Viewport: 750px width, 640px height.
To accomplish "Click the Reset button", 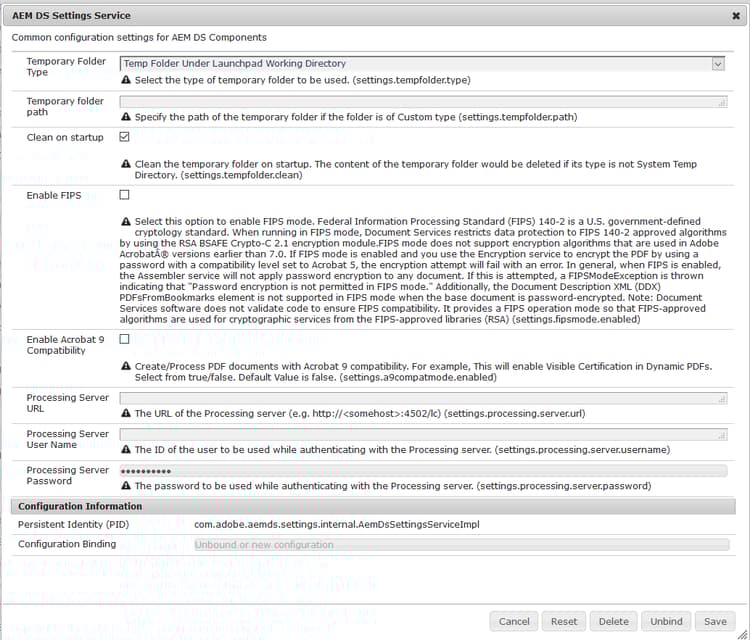I will coord(564,621).
